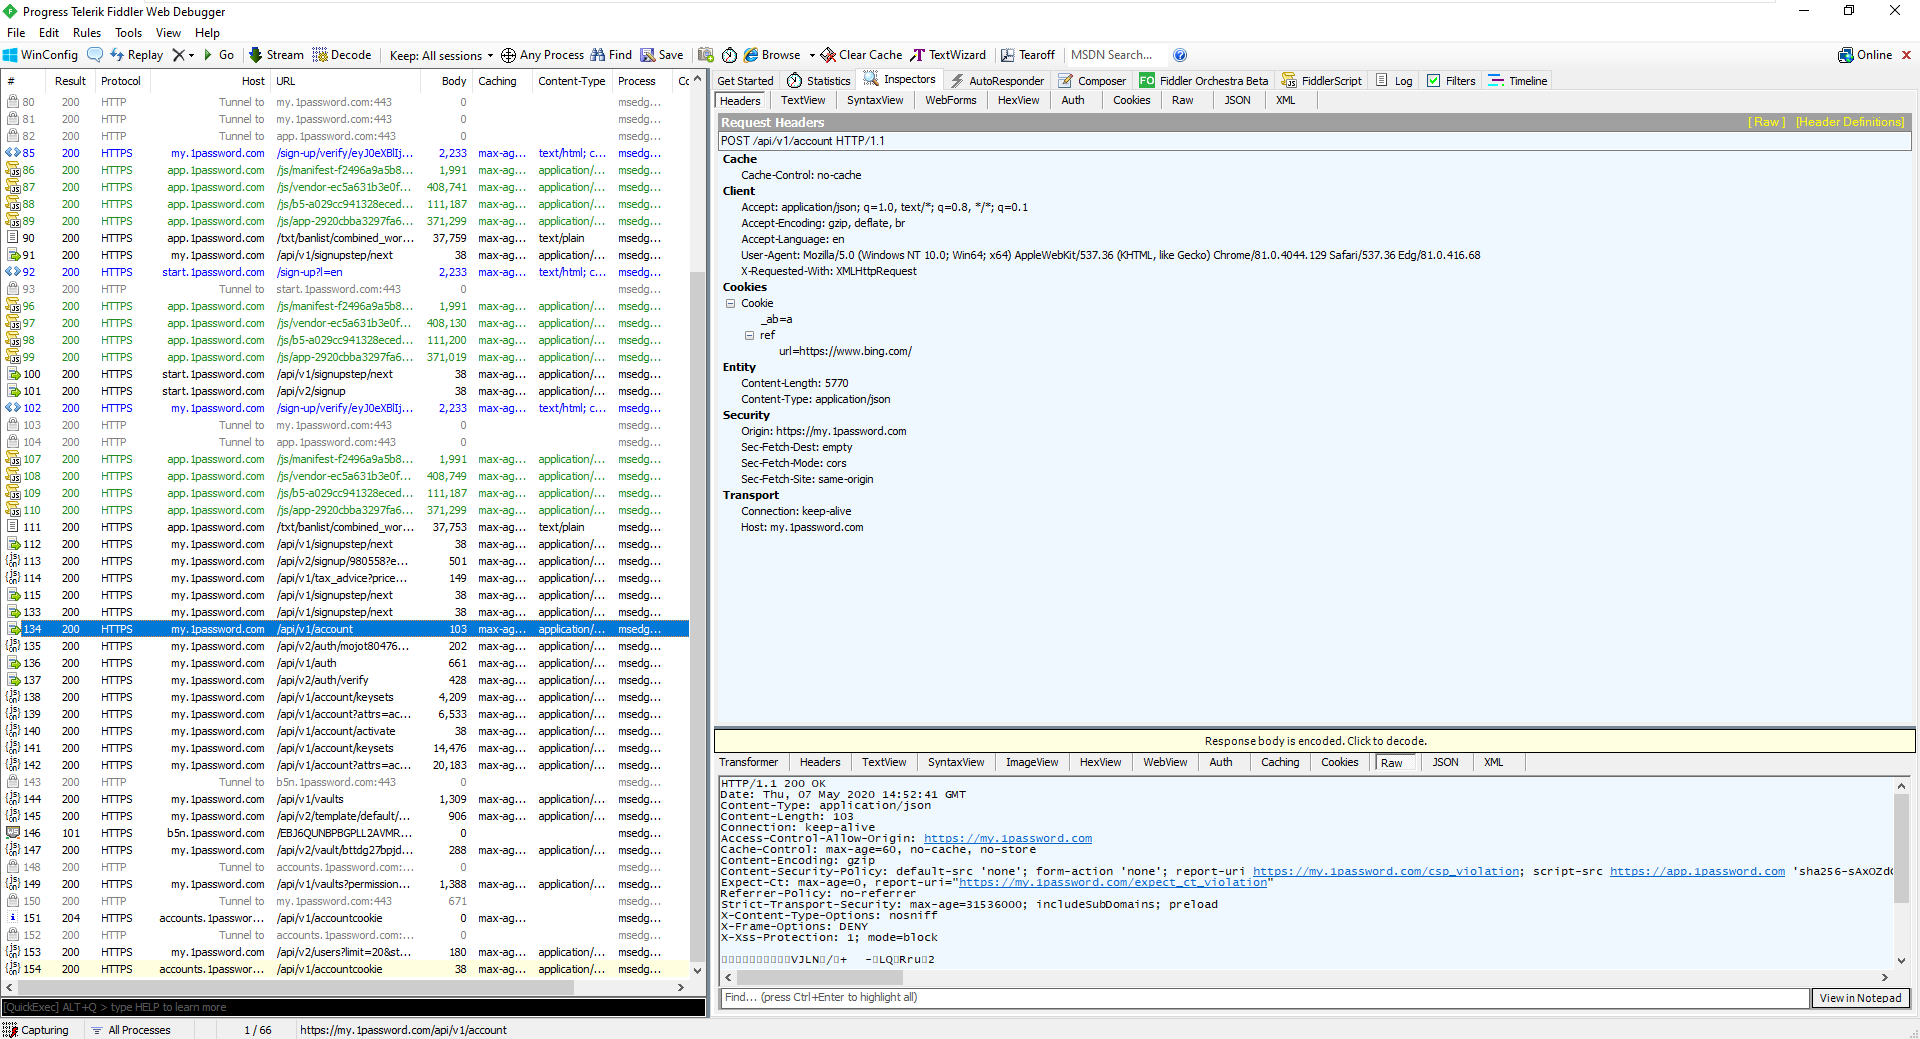Open the FiddlerScript tab
This screenshot has height=1039, width=1920.
(1321, 81)
